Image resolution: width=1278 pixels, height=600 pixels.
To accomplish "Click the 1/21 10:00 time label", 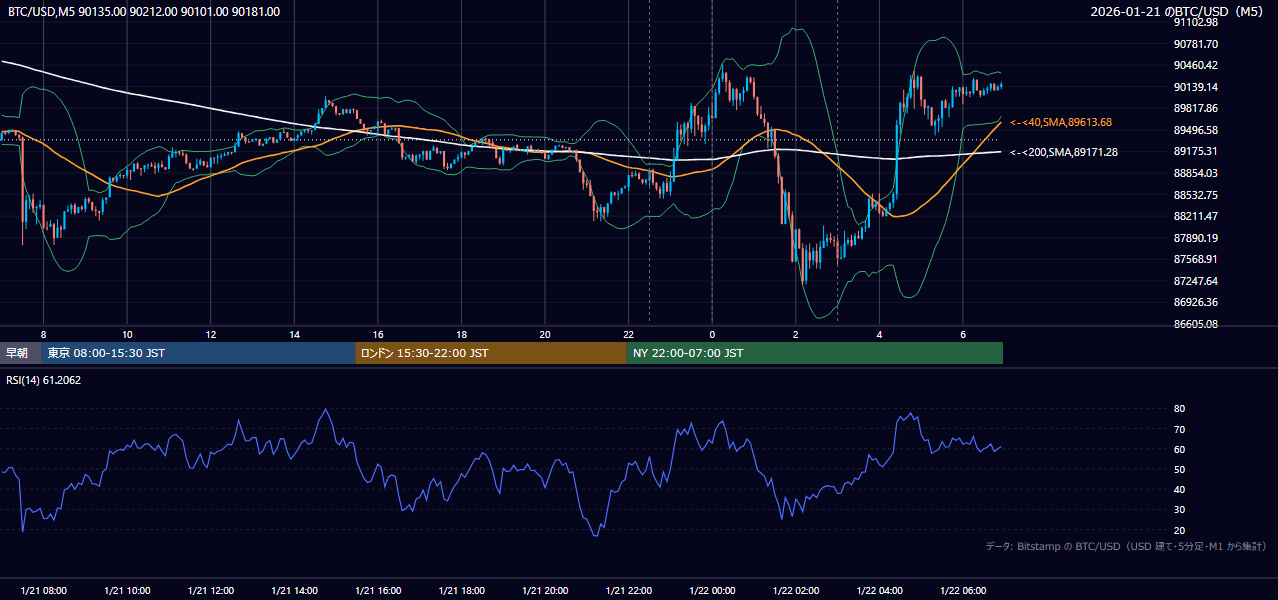I will pos(127,591).
